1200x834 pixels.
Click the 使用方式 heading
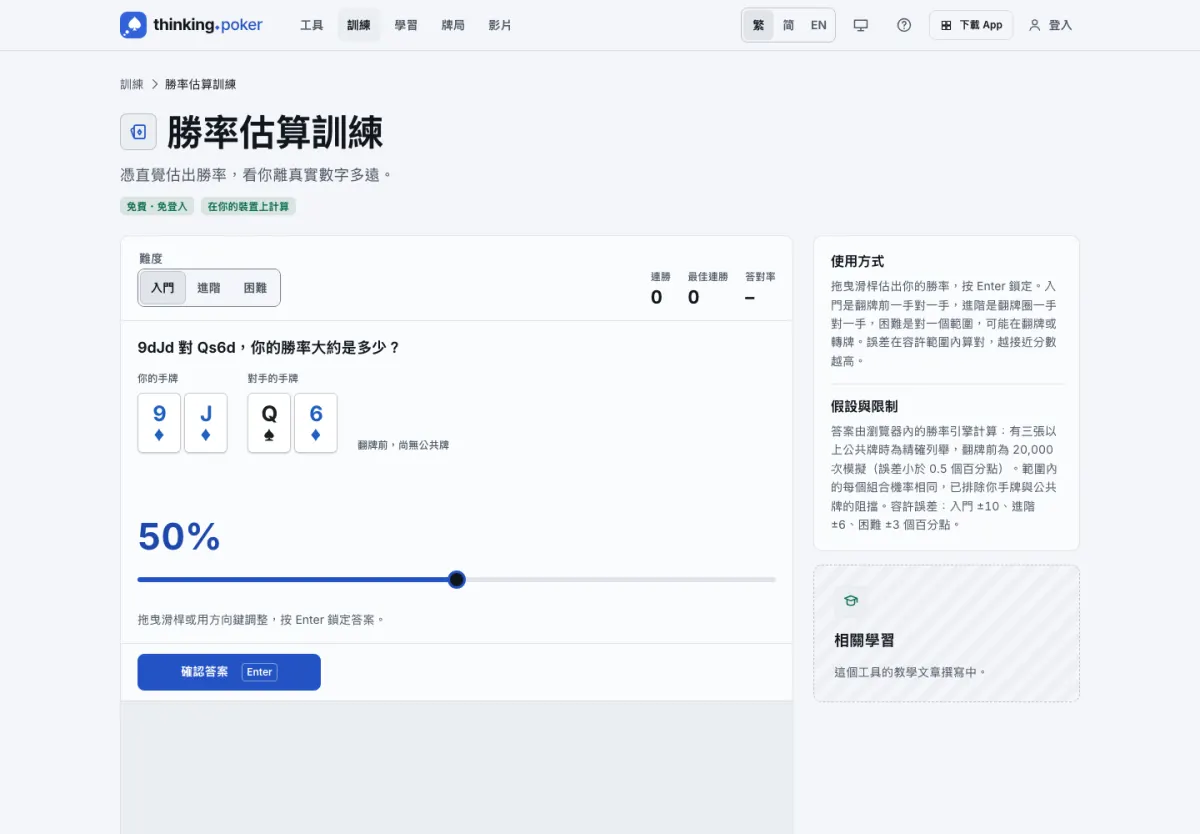click(857, 261)
